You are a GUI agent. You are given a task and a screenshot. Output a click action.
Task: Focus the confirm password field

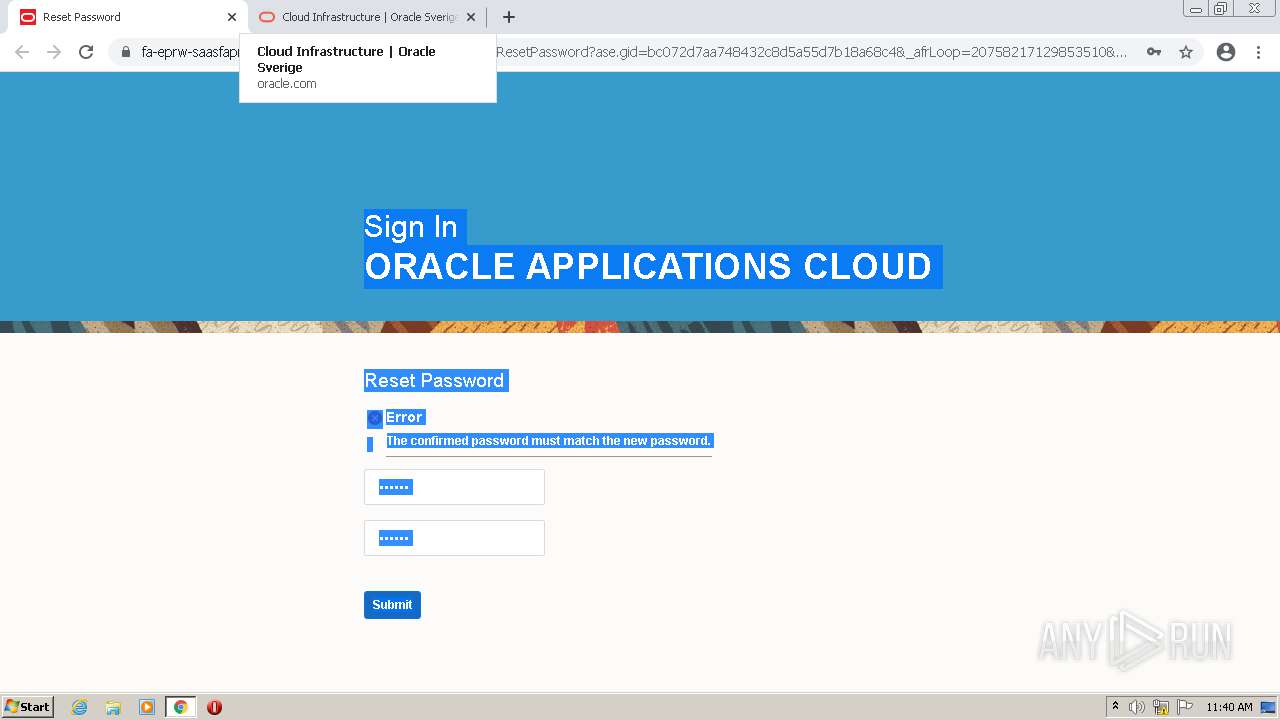[x=454, y=538]
